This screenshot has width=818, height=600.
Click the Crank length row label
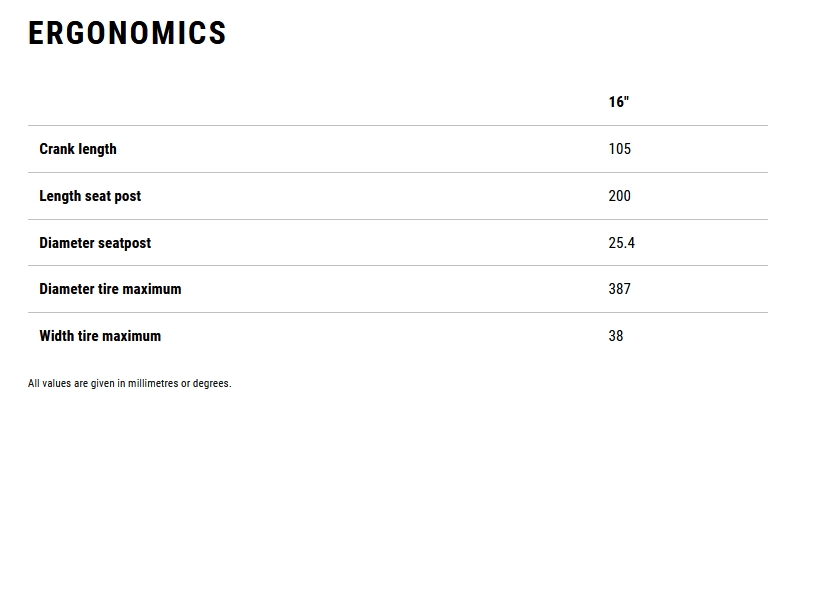[78, 149]
